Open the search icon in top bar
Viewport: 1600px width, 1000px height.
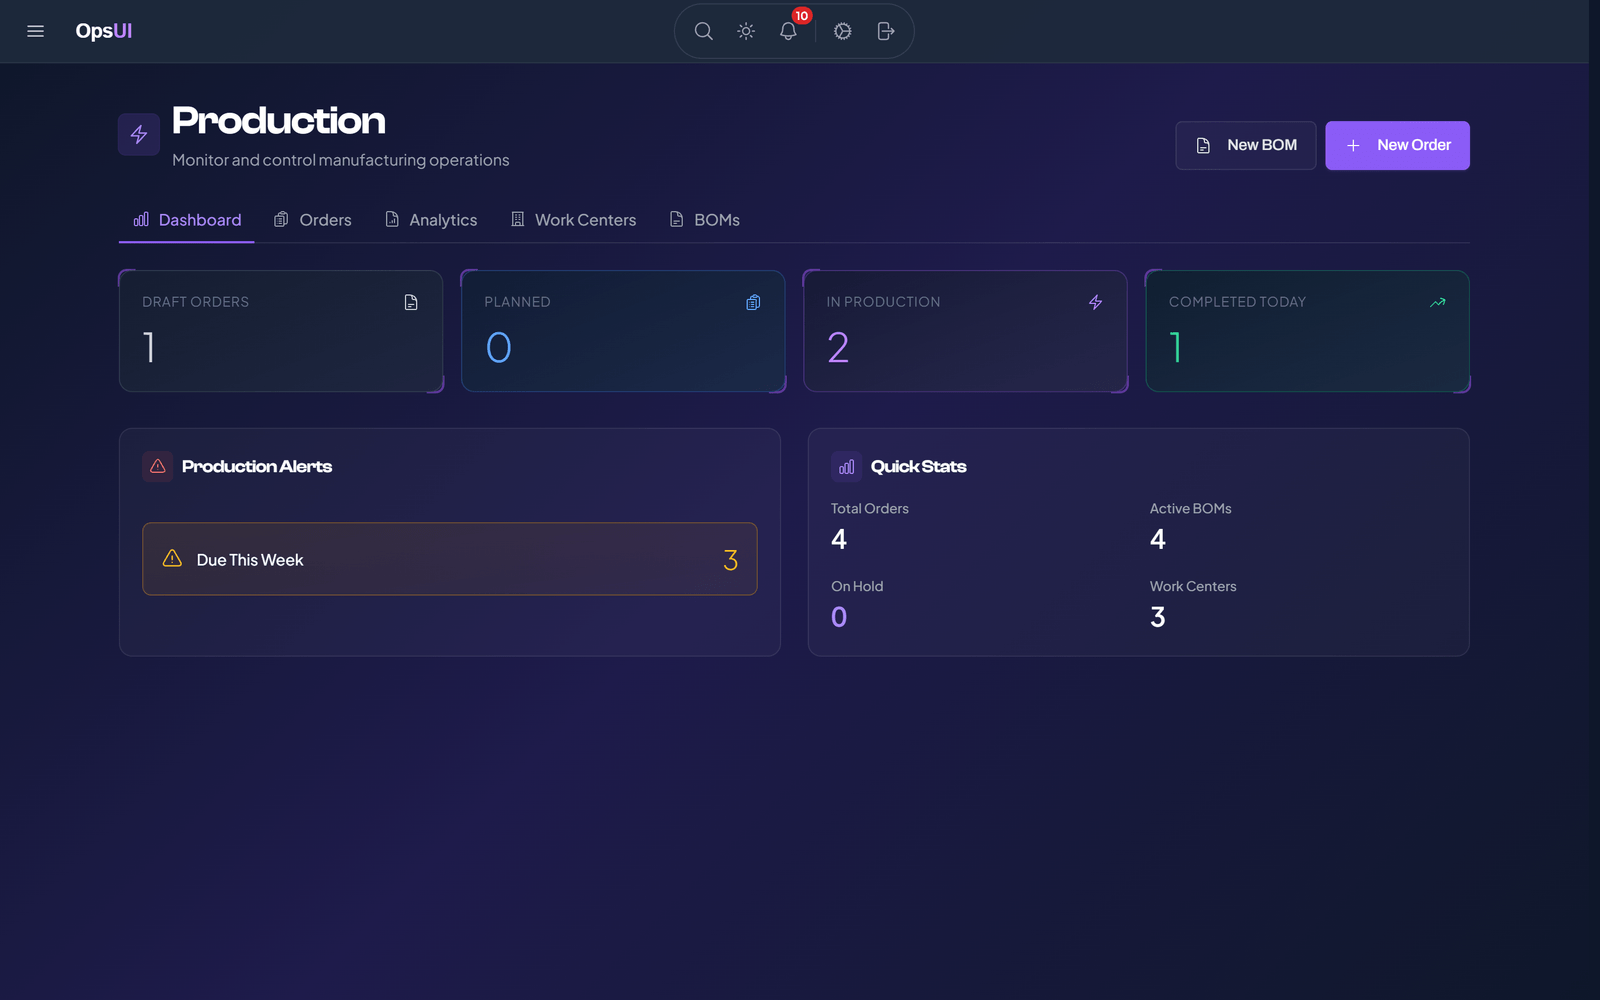coord(704,31)
